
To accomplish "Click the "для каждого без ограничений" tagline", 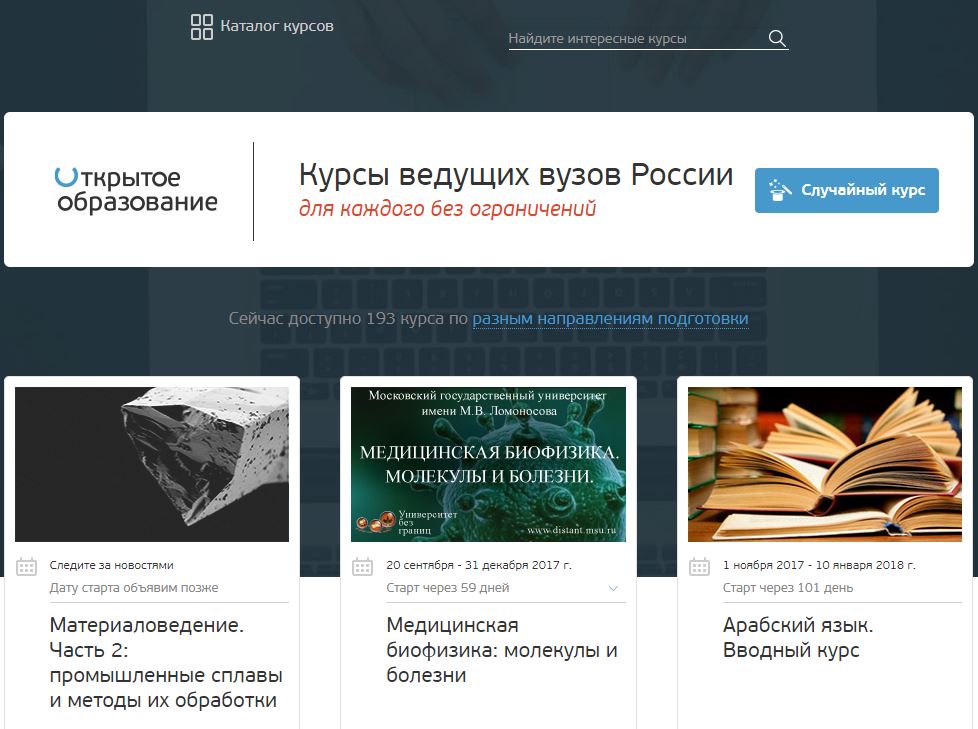I will click(447, 208).
